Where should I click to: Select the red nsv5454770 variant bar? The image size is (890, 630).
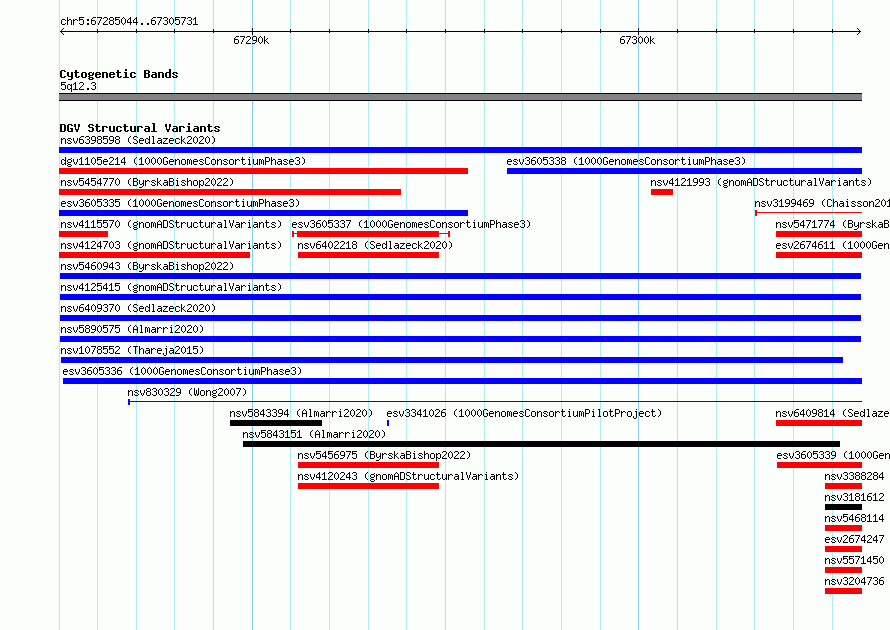pos(230,192)
